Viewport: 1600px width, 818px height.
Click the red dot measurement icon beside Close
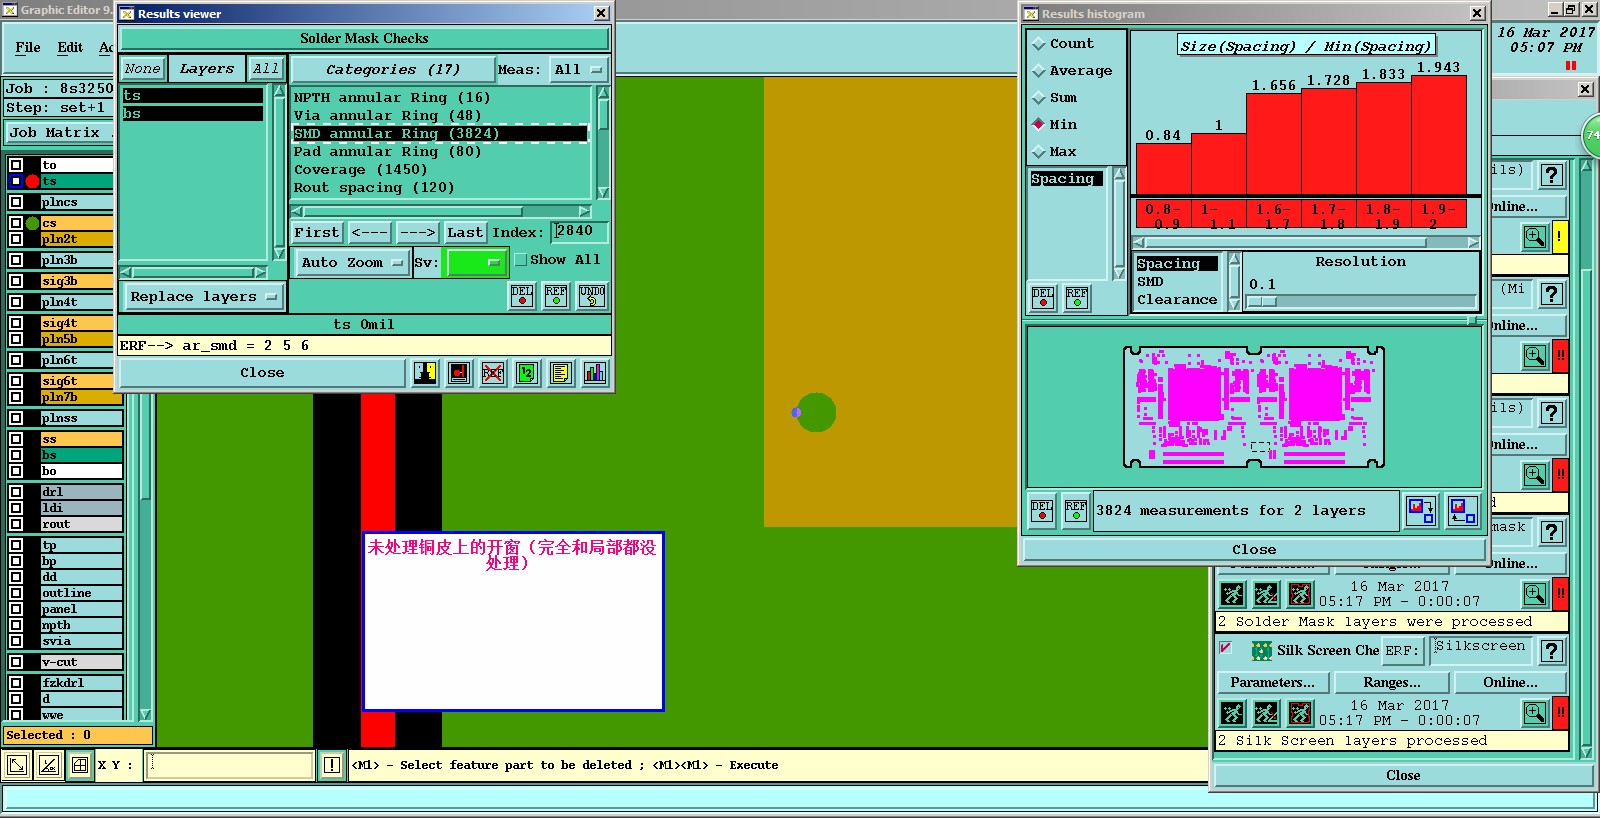(460, 373)
